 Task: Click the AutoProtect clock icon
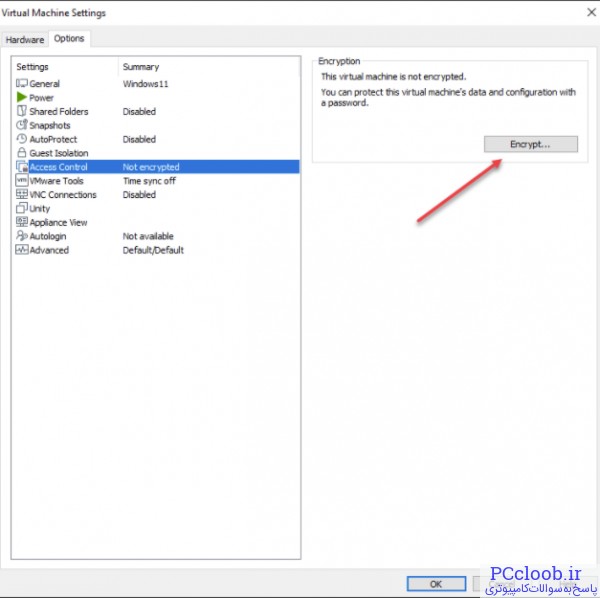click(x=22, y=139)
